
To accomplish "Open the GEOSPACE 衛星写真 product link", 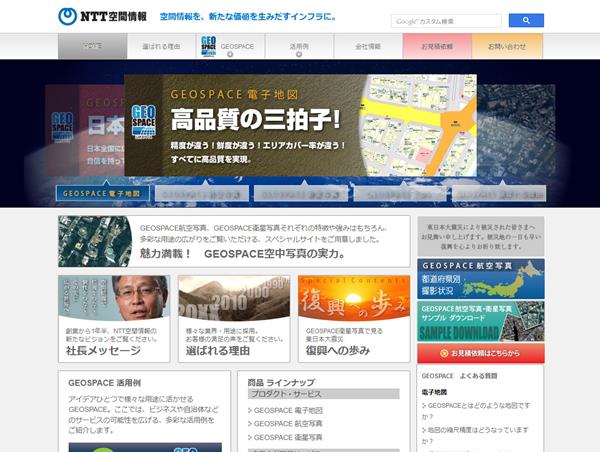I will coord(288,437).
